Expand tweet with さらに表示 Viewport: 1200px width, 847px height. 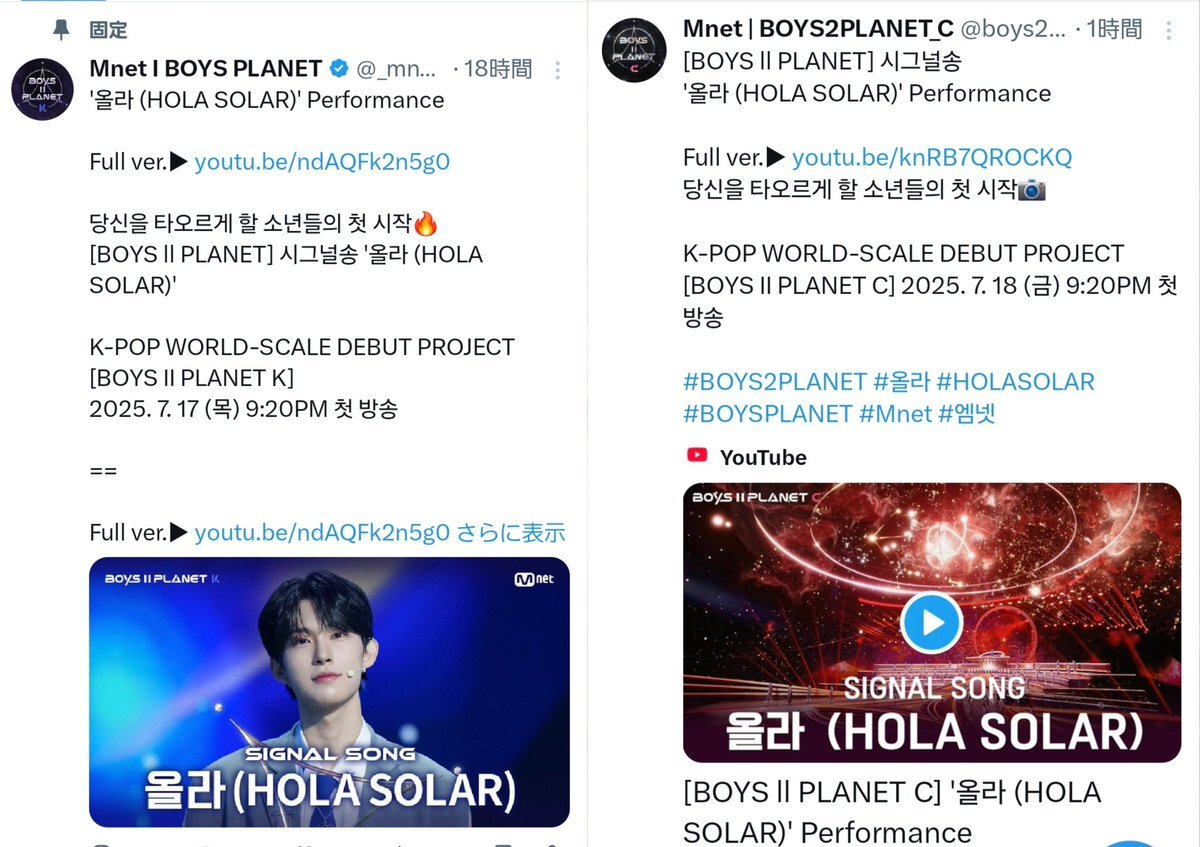511,532
